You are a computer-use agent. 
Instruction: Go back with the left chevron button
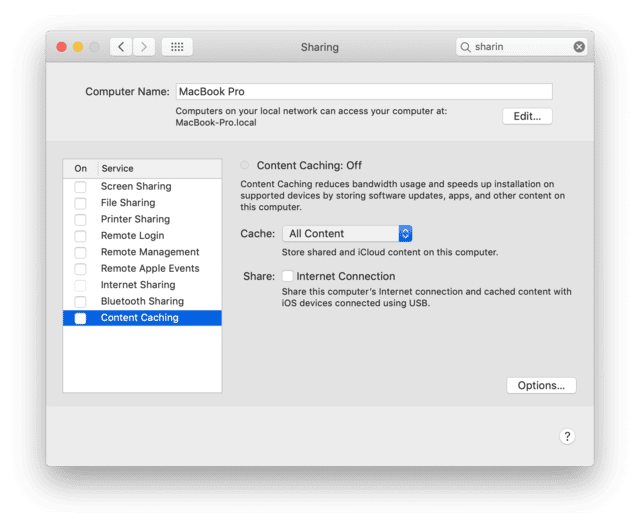pyautogui.click(x=121, y=47)
